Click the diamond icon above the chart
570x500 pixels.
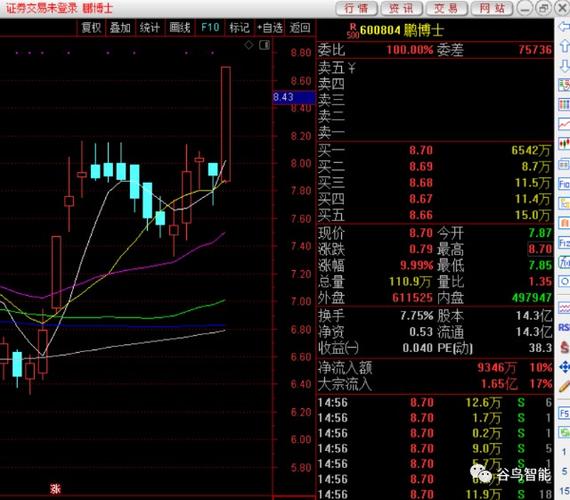[249, 45]
